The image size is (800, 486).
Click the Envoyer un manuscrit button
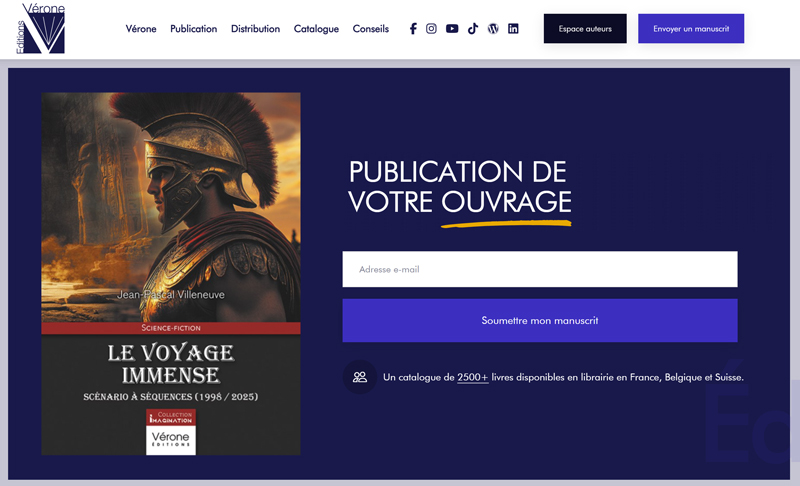coord(691,29)
